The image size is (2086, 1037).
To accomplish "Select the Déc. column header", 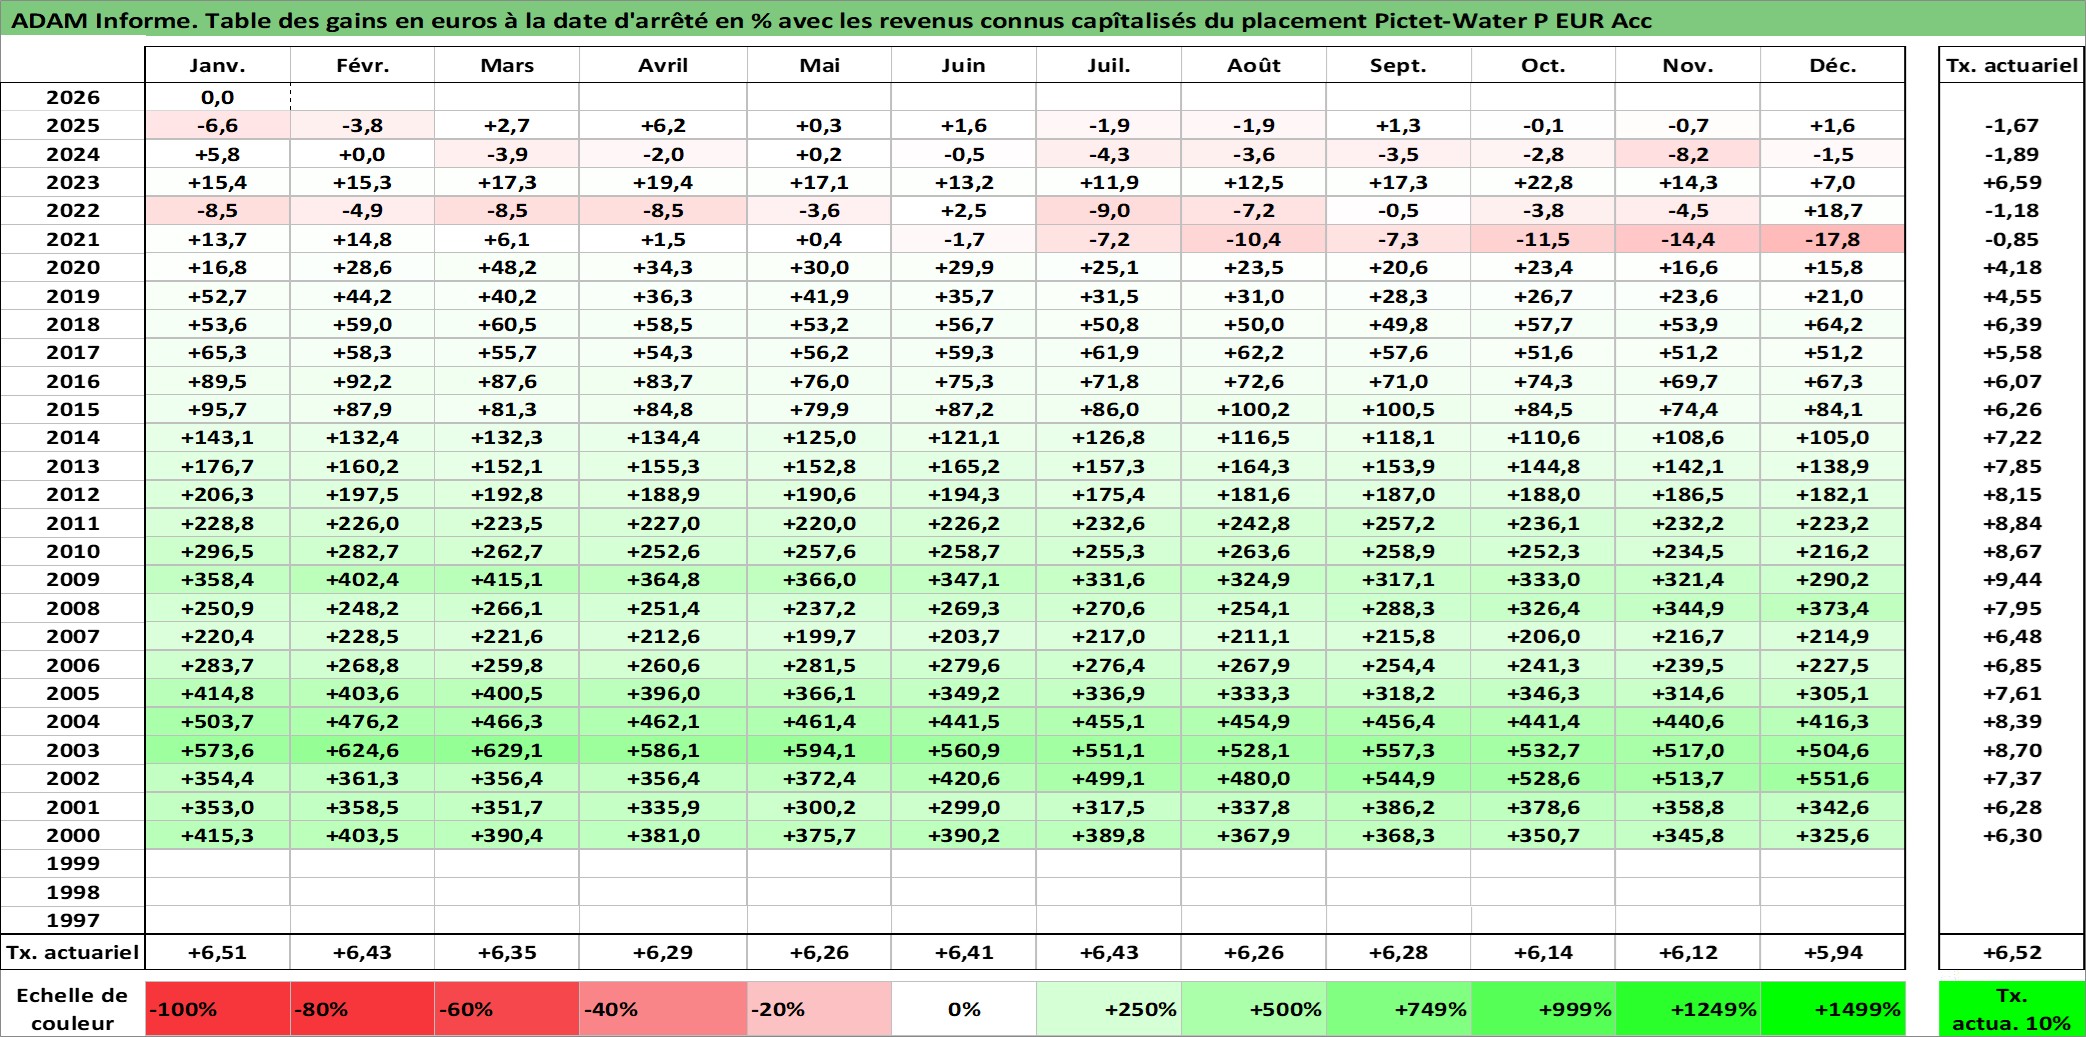I will click(x=1833, y=65).
